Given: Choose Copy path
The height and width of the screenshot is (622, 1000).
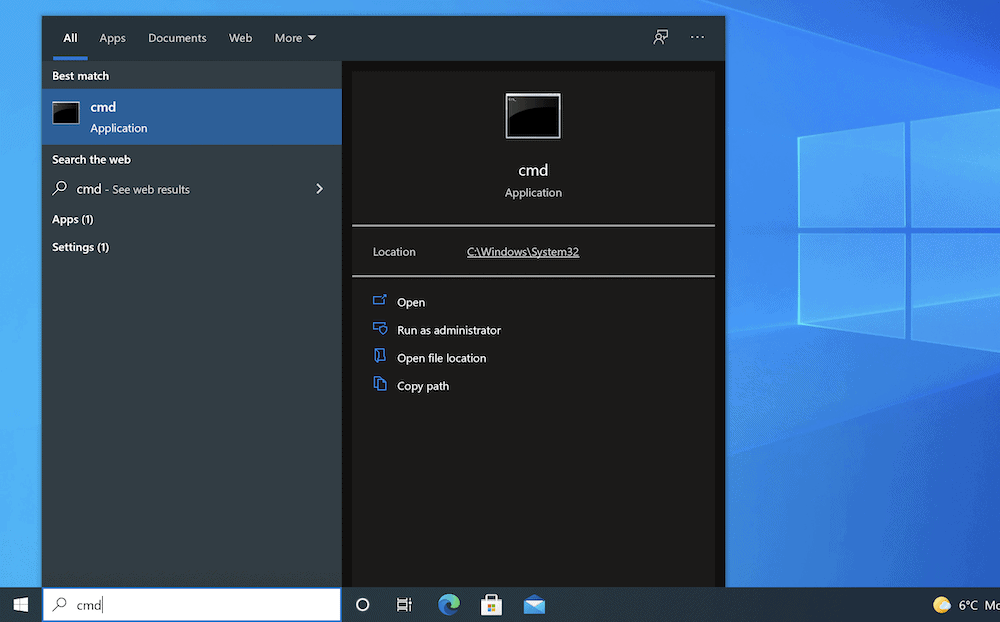Looking at the screenshot, I should click(423, 387).
